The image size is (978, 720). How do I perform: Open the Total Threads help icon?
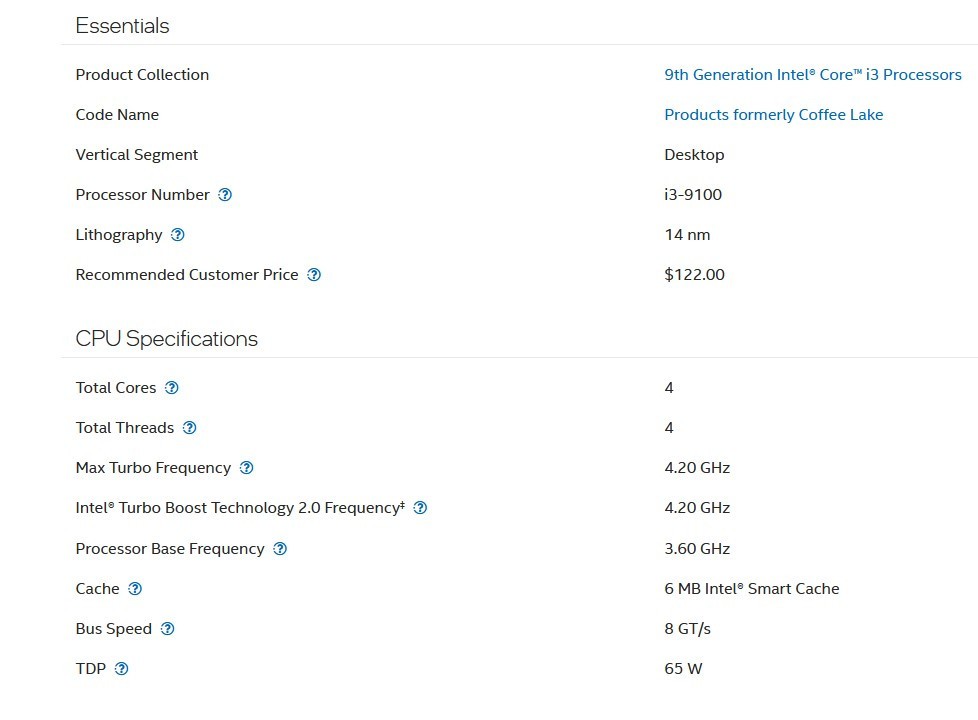tap(190, 427)
